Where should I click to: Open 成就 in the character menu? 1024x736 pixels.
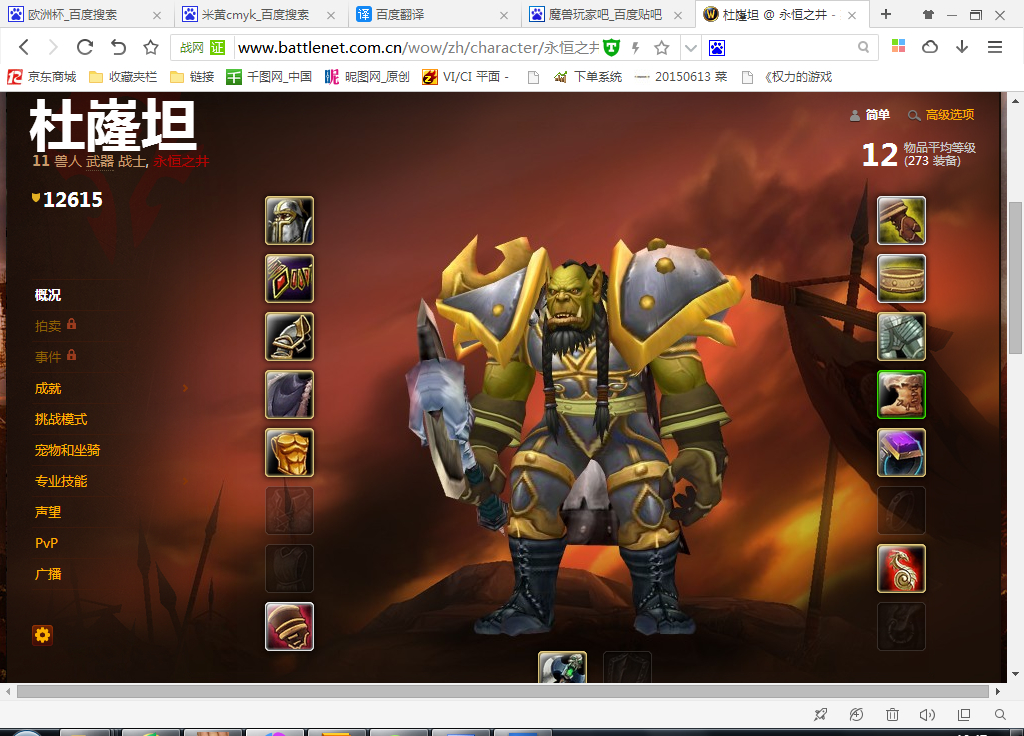tap(48, 389)
